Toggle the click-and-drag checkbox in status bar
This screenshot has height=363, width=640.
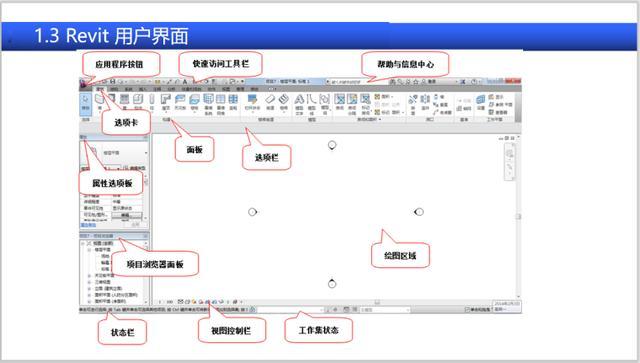(x=467, y=310)
